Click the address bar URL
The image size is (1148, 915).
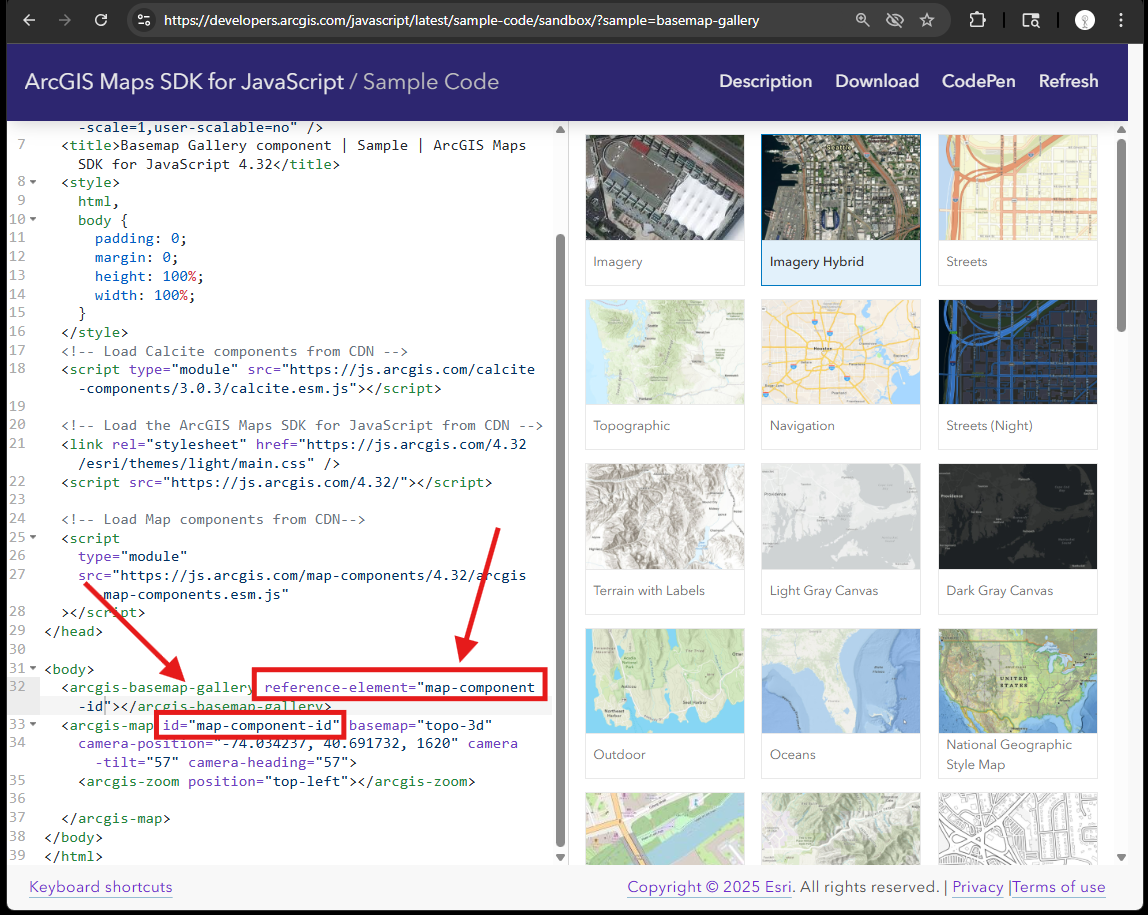click(461, 20)
